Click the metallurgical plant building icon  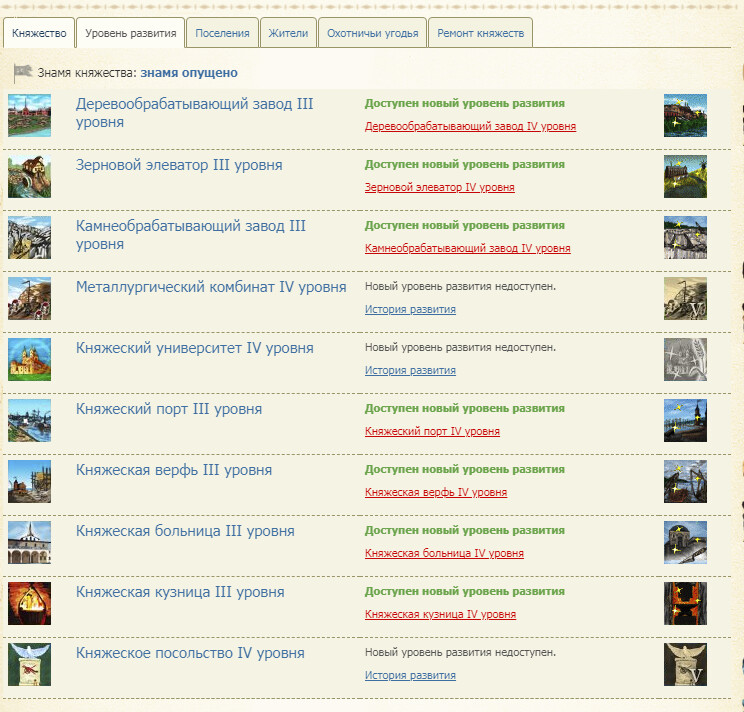pyautogui.click(x=29, y=298)
